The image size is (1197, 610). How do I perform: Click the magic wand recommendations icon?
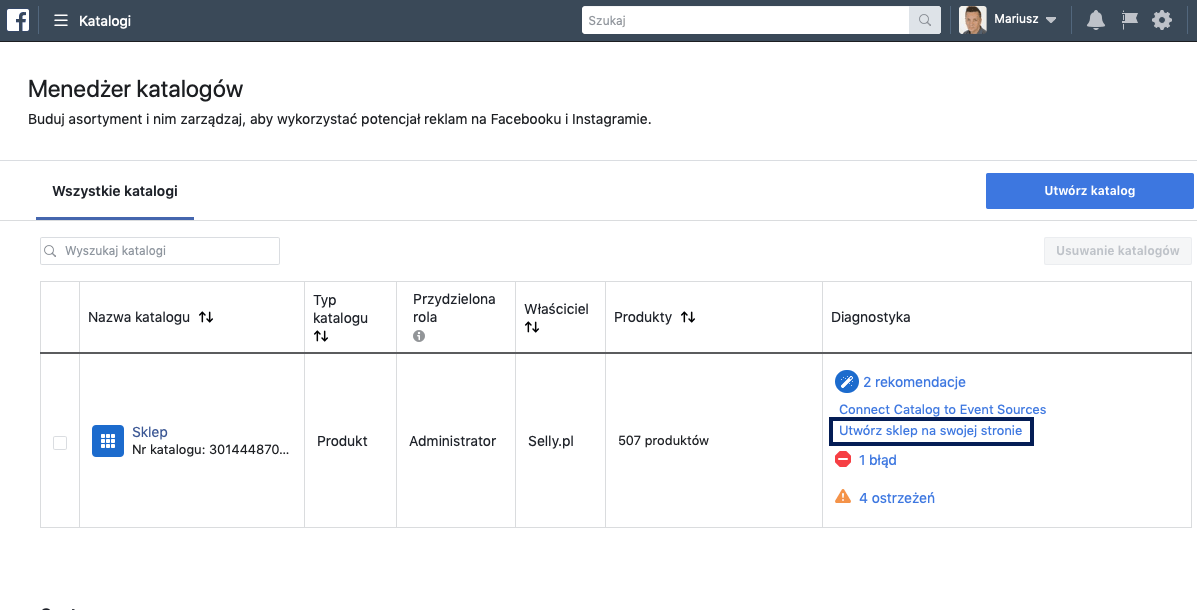tap(846, 381)
